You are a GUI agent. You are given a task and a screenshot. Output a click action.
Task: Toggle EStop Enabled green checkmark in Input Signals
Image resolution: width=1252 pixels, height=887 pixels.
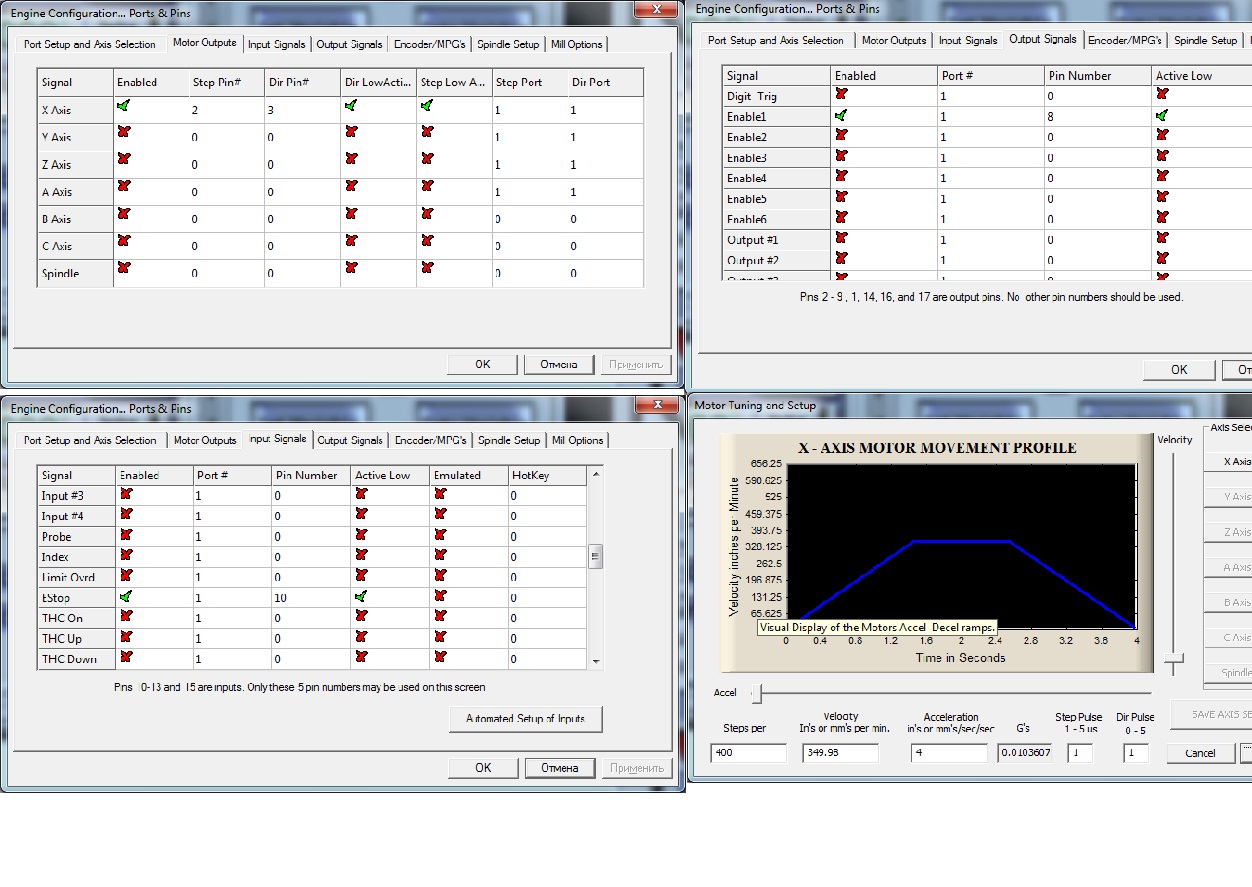(126, 595)
